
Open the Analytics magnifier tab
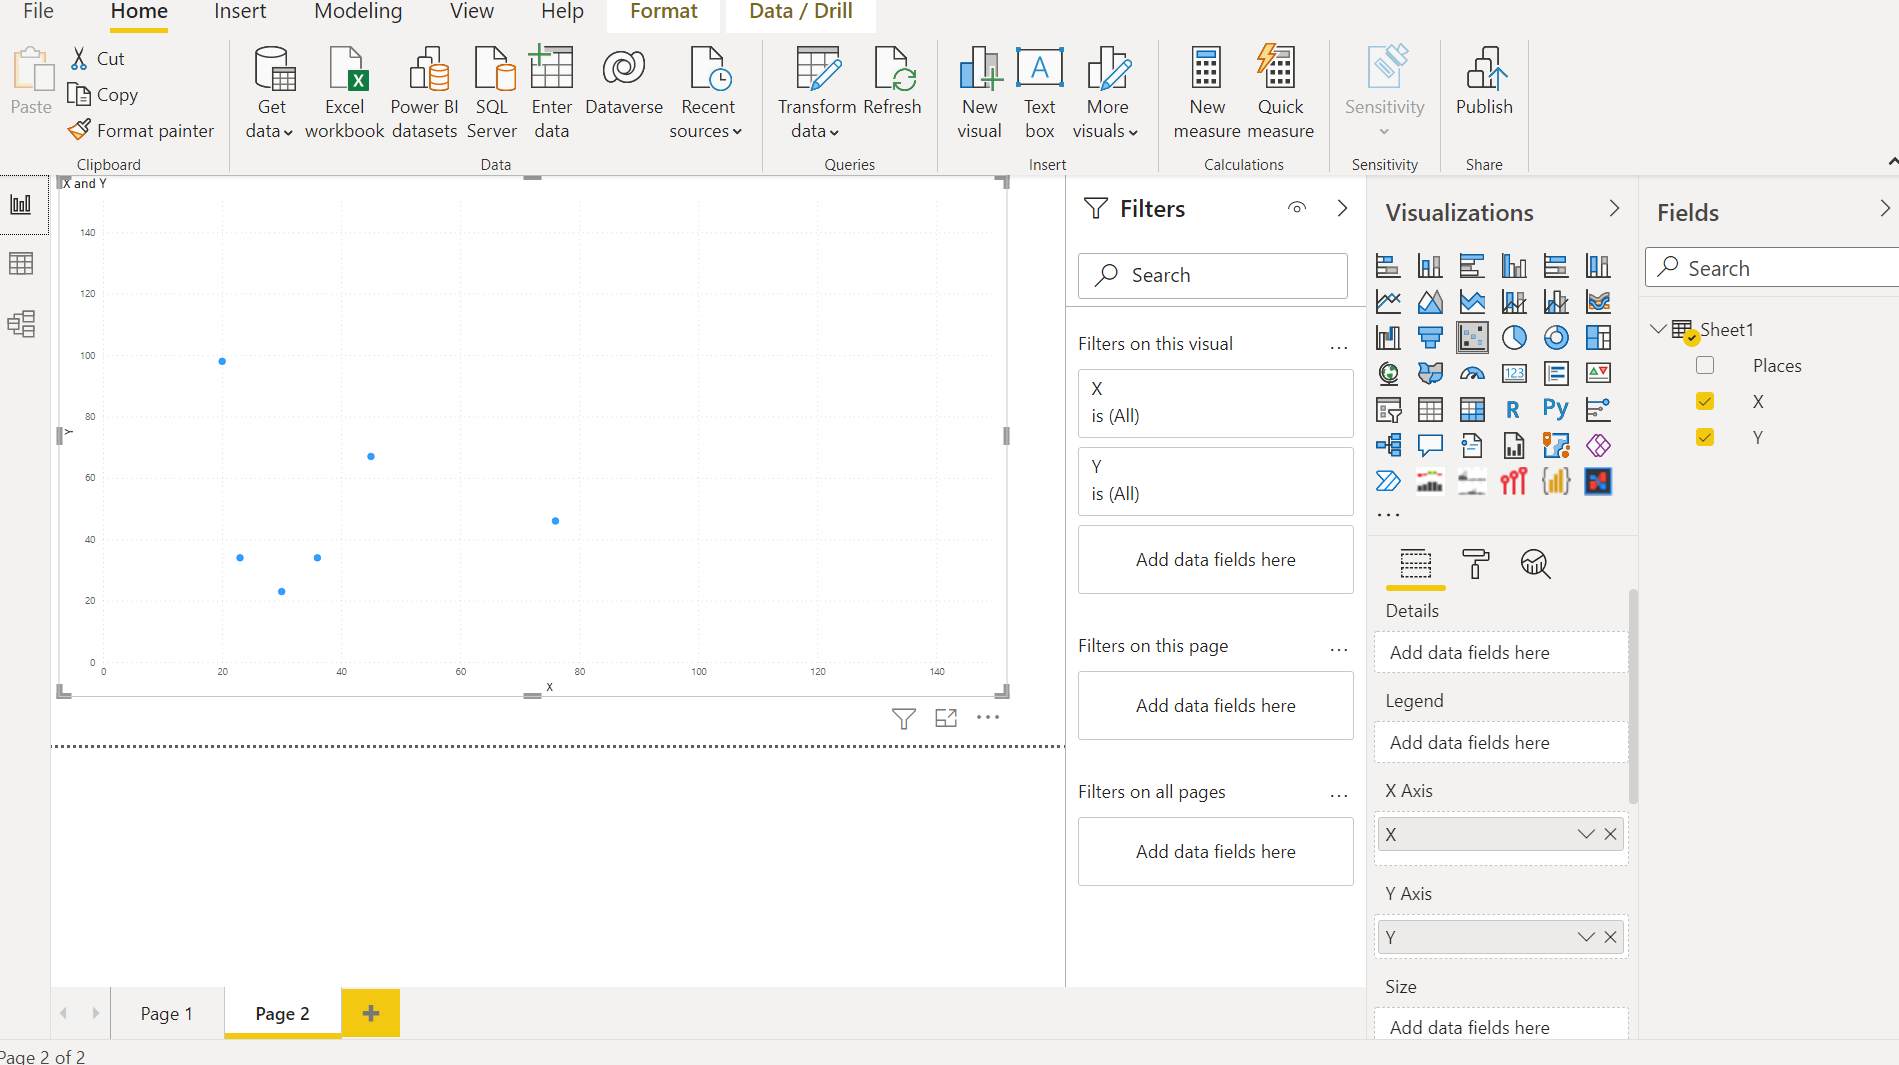[1535, 565]
